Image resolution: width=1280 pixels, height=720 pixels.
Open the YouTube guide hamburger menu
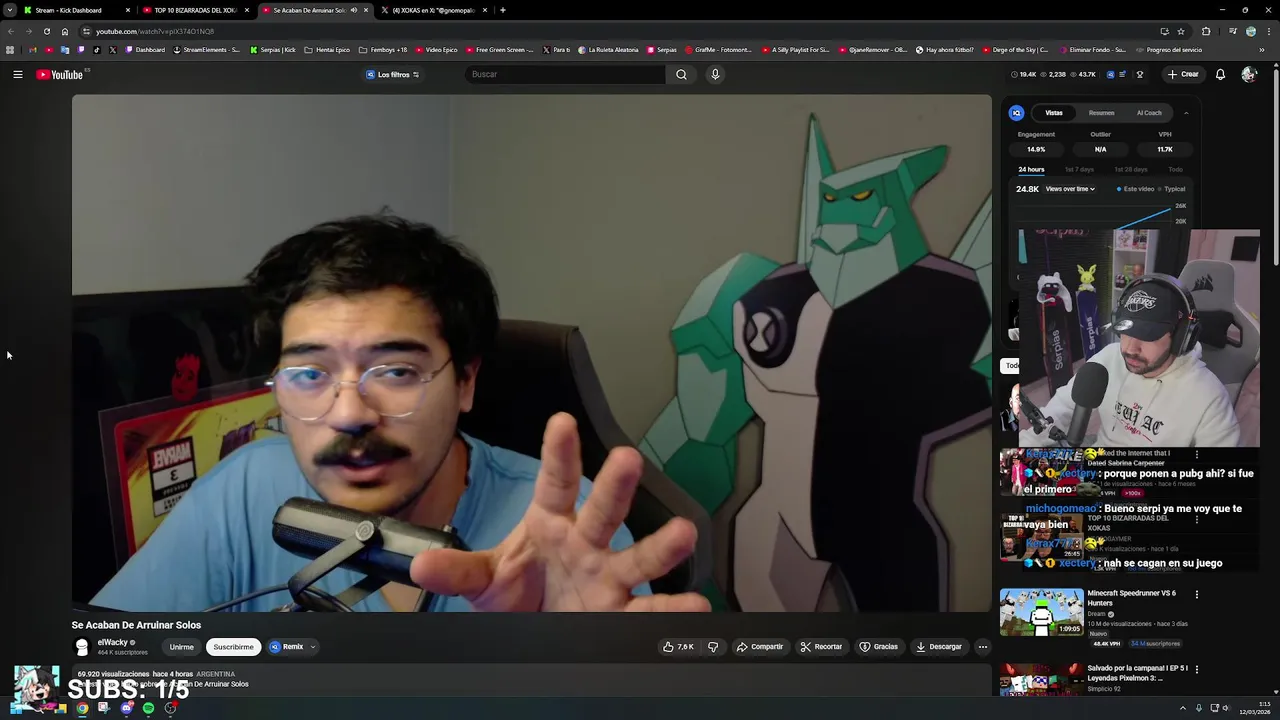tap(18, 74)
